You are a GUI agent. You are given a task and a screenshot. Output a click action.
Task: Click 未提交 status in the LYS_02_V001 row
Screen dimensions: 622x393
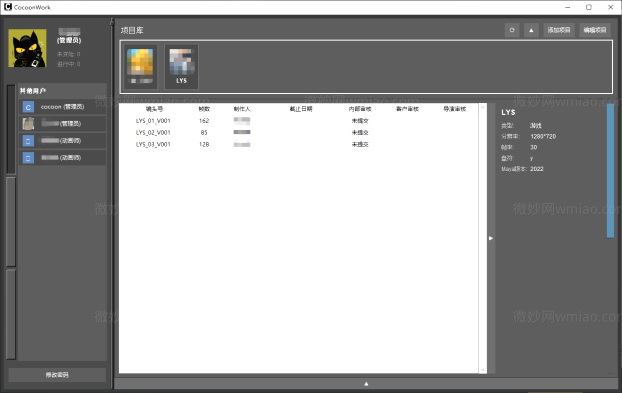point(360,132)
